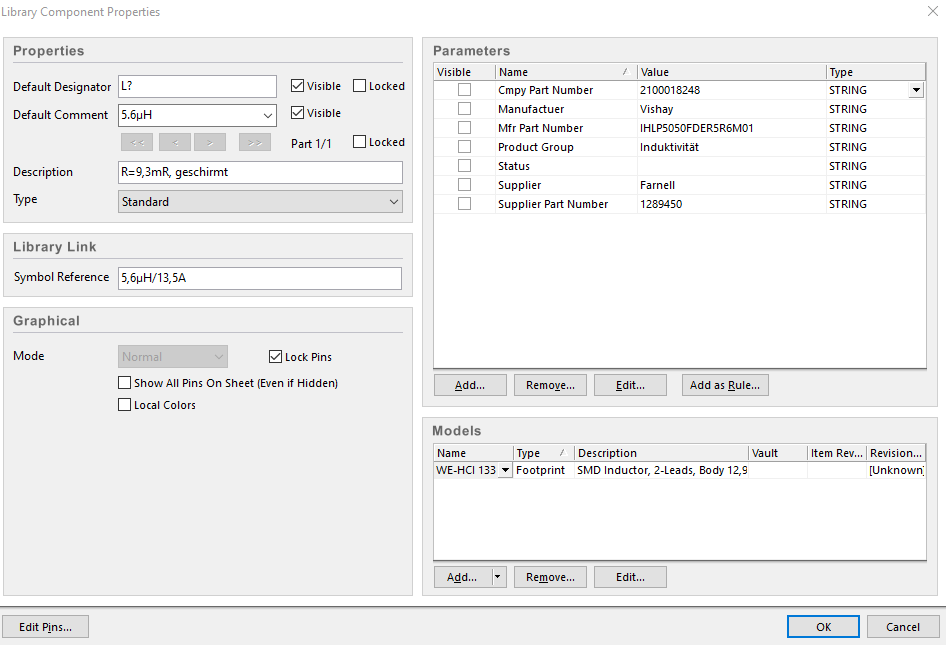
Task: Click the Models Revision... column header
Action: 896,453
